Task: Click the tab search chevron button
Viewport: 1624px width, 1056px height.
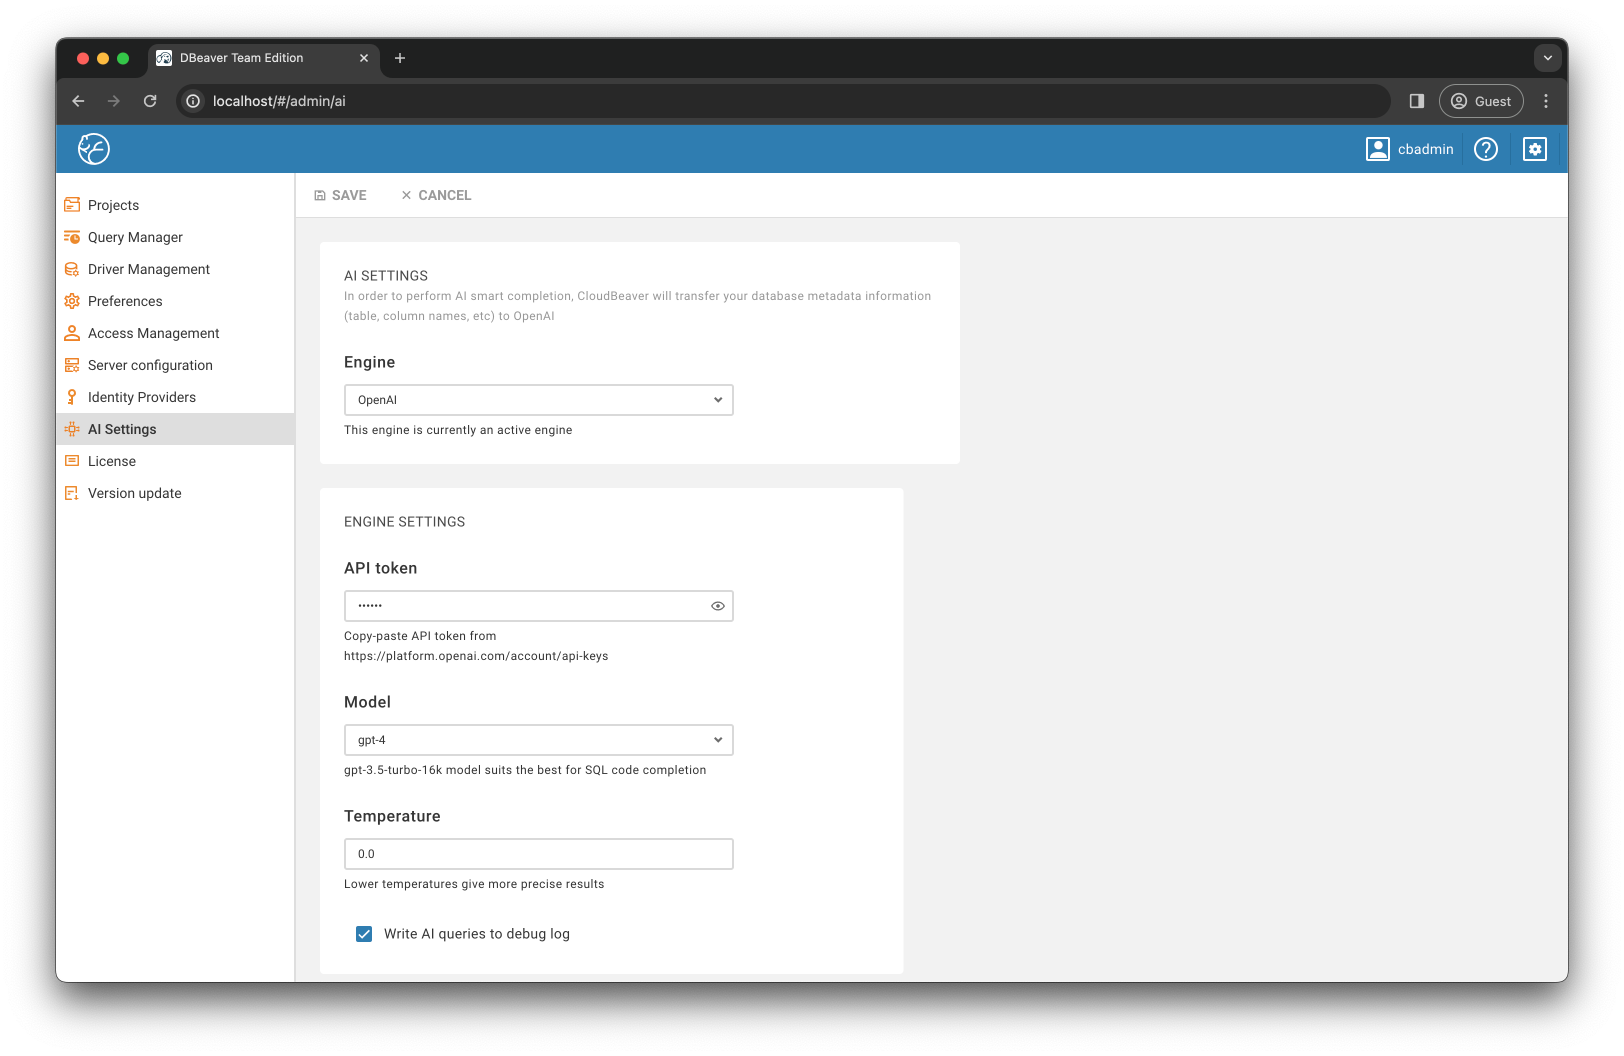Action: click(x=1548, y=58)
